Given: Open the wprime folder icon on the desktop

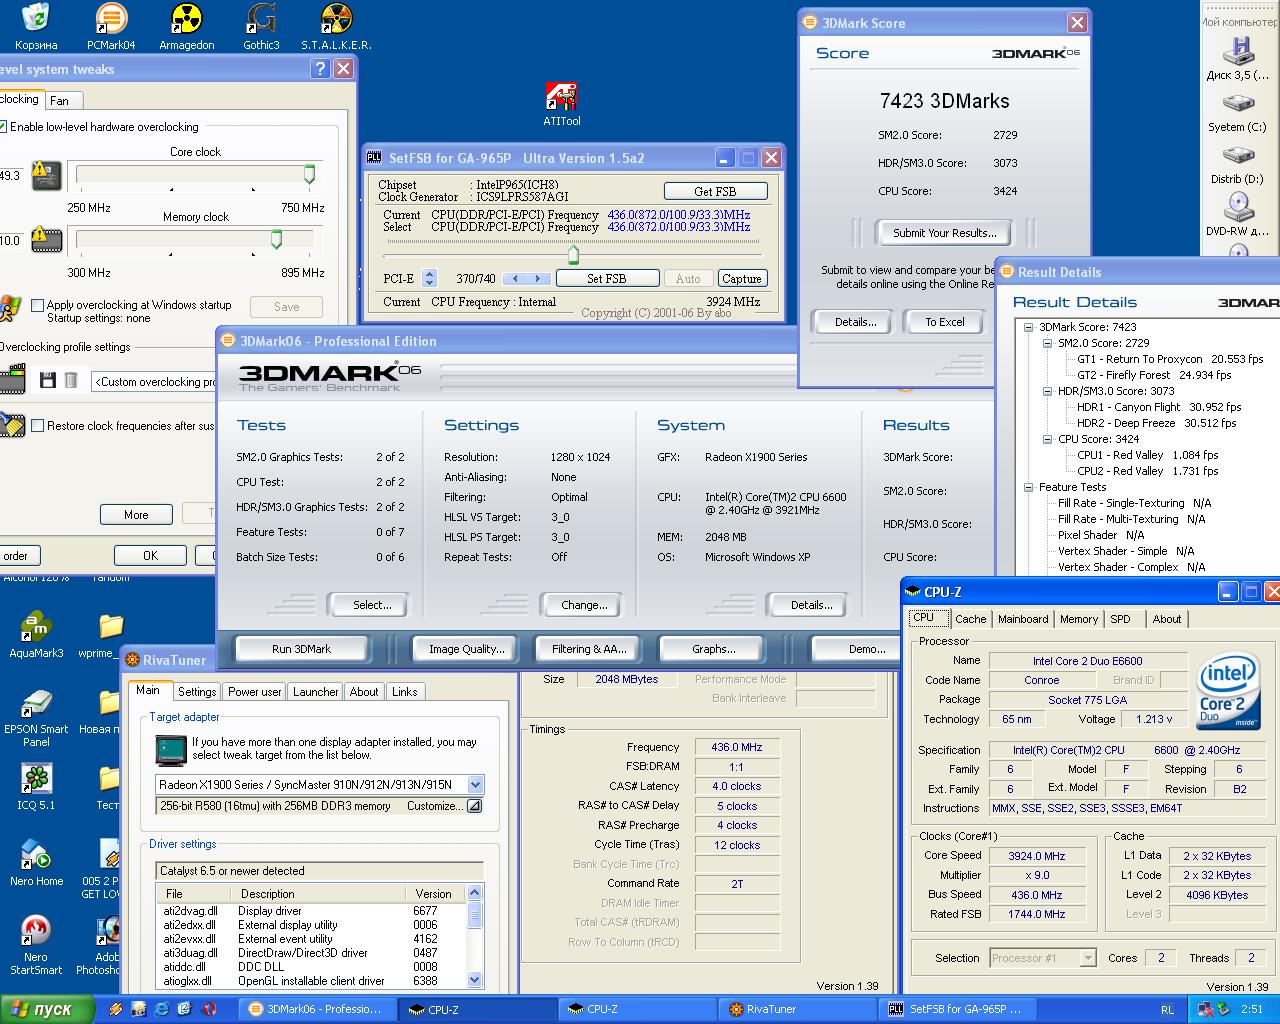Looking at the screenshot, I should pyautogui.click(x=110, y=635).
